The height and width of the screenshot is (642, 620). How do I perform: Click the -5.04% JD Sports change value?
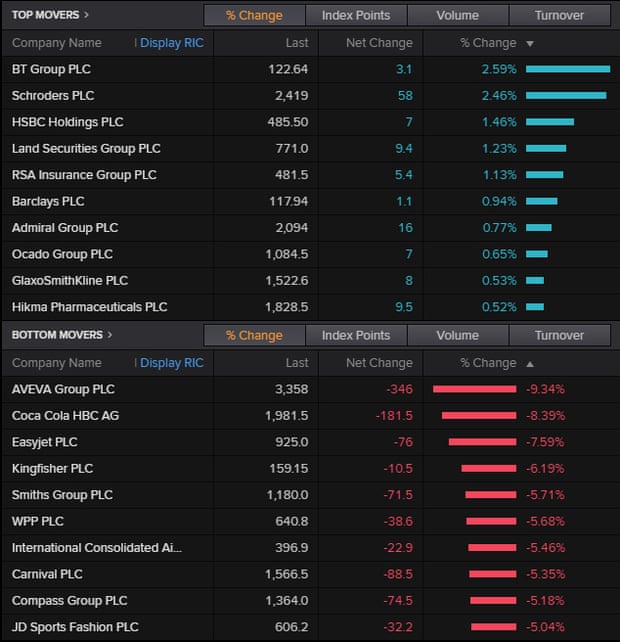pos(545,627)
